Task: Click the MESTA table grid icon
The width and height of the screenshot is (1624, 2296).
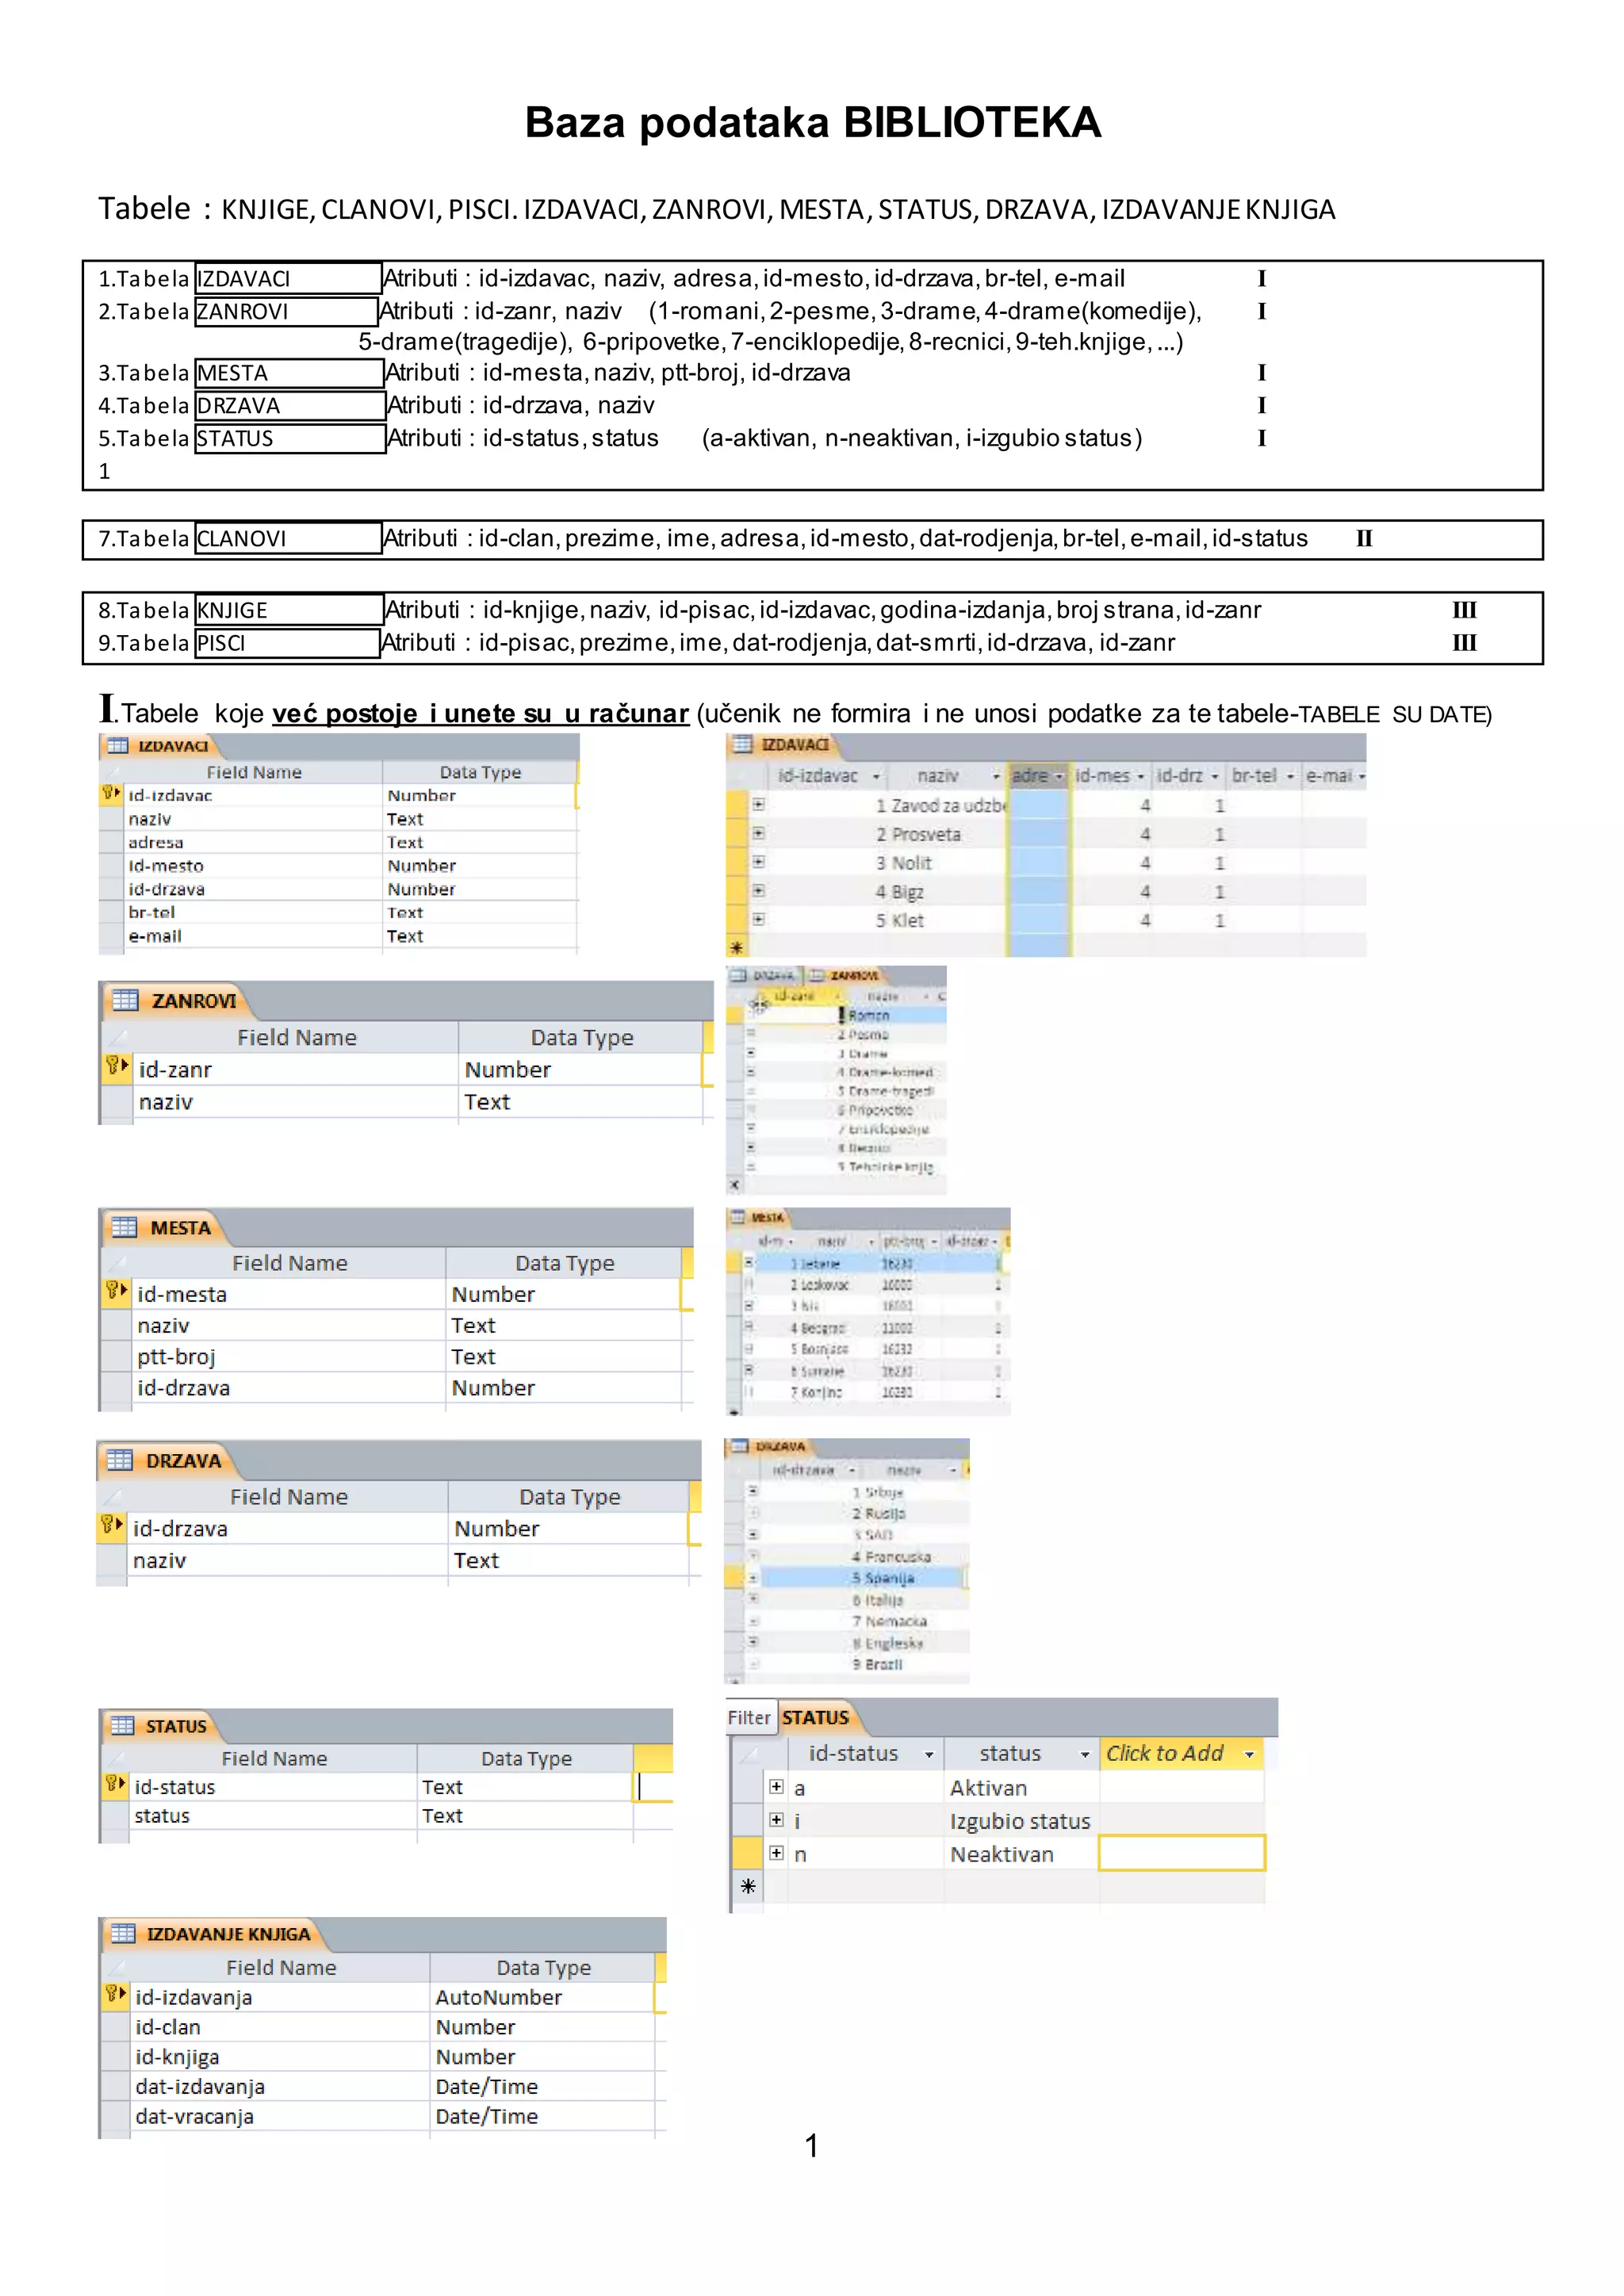Action: coord(124,1227)
